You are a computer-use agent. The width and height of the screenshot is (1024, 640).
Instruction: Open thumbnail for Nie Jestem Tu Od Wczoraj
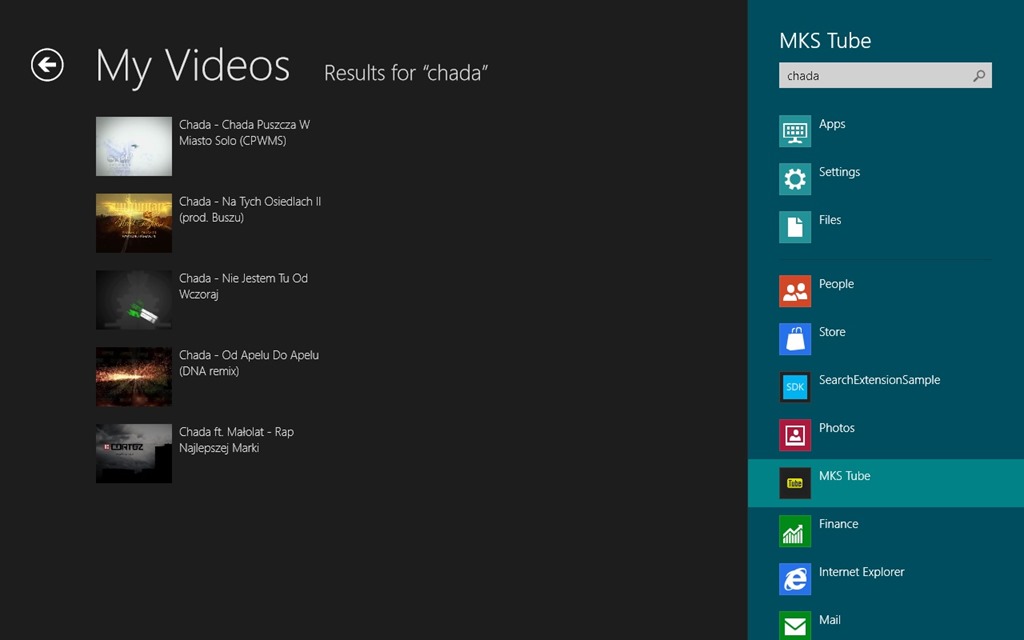(x=134, y=300)
